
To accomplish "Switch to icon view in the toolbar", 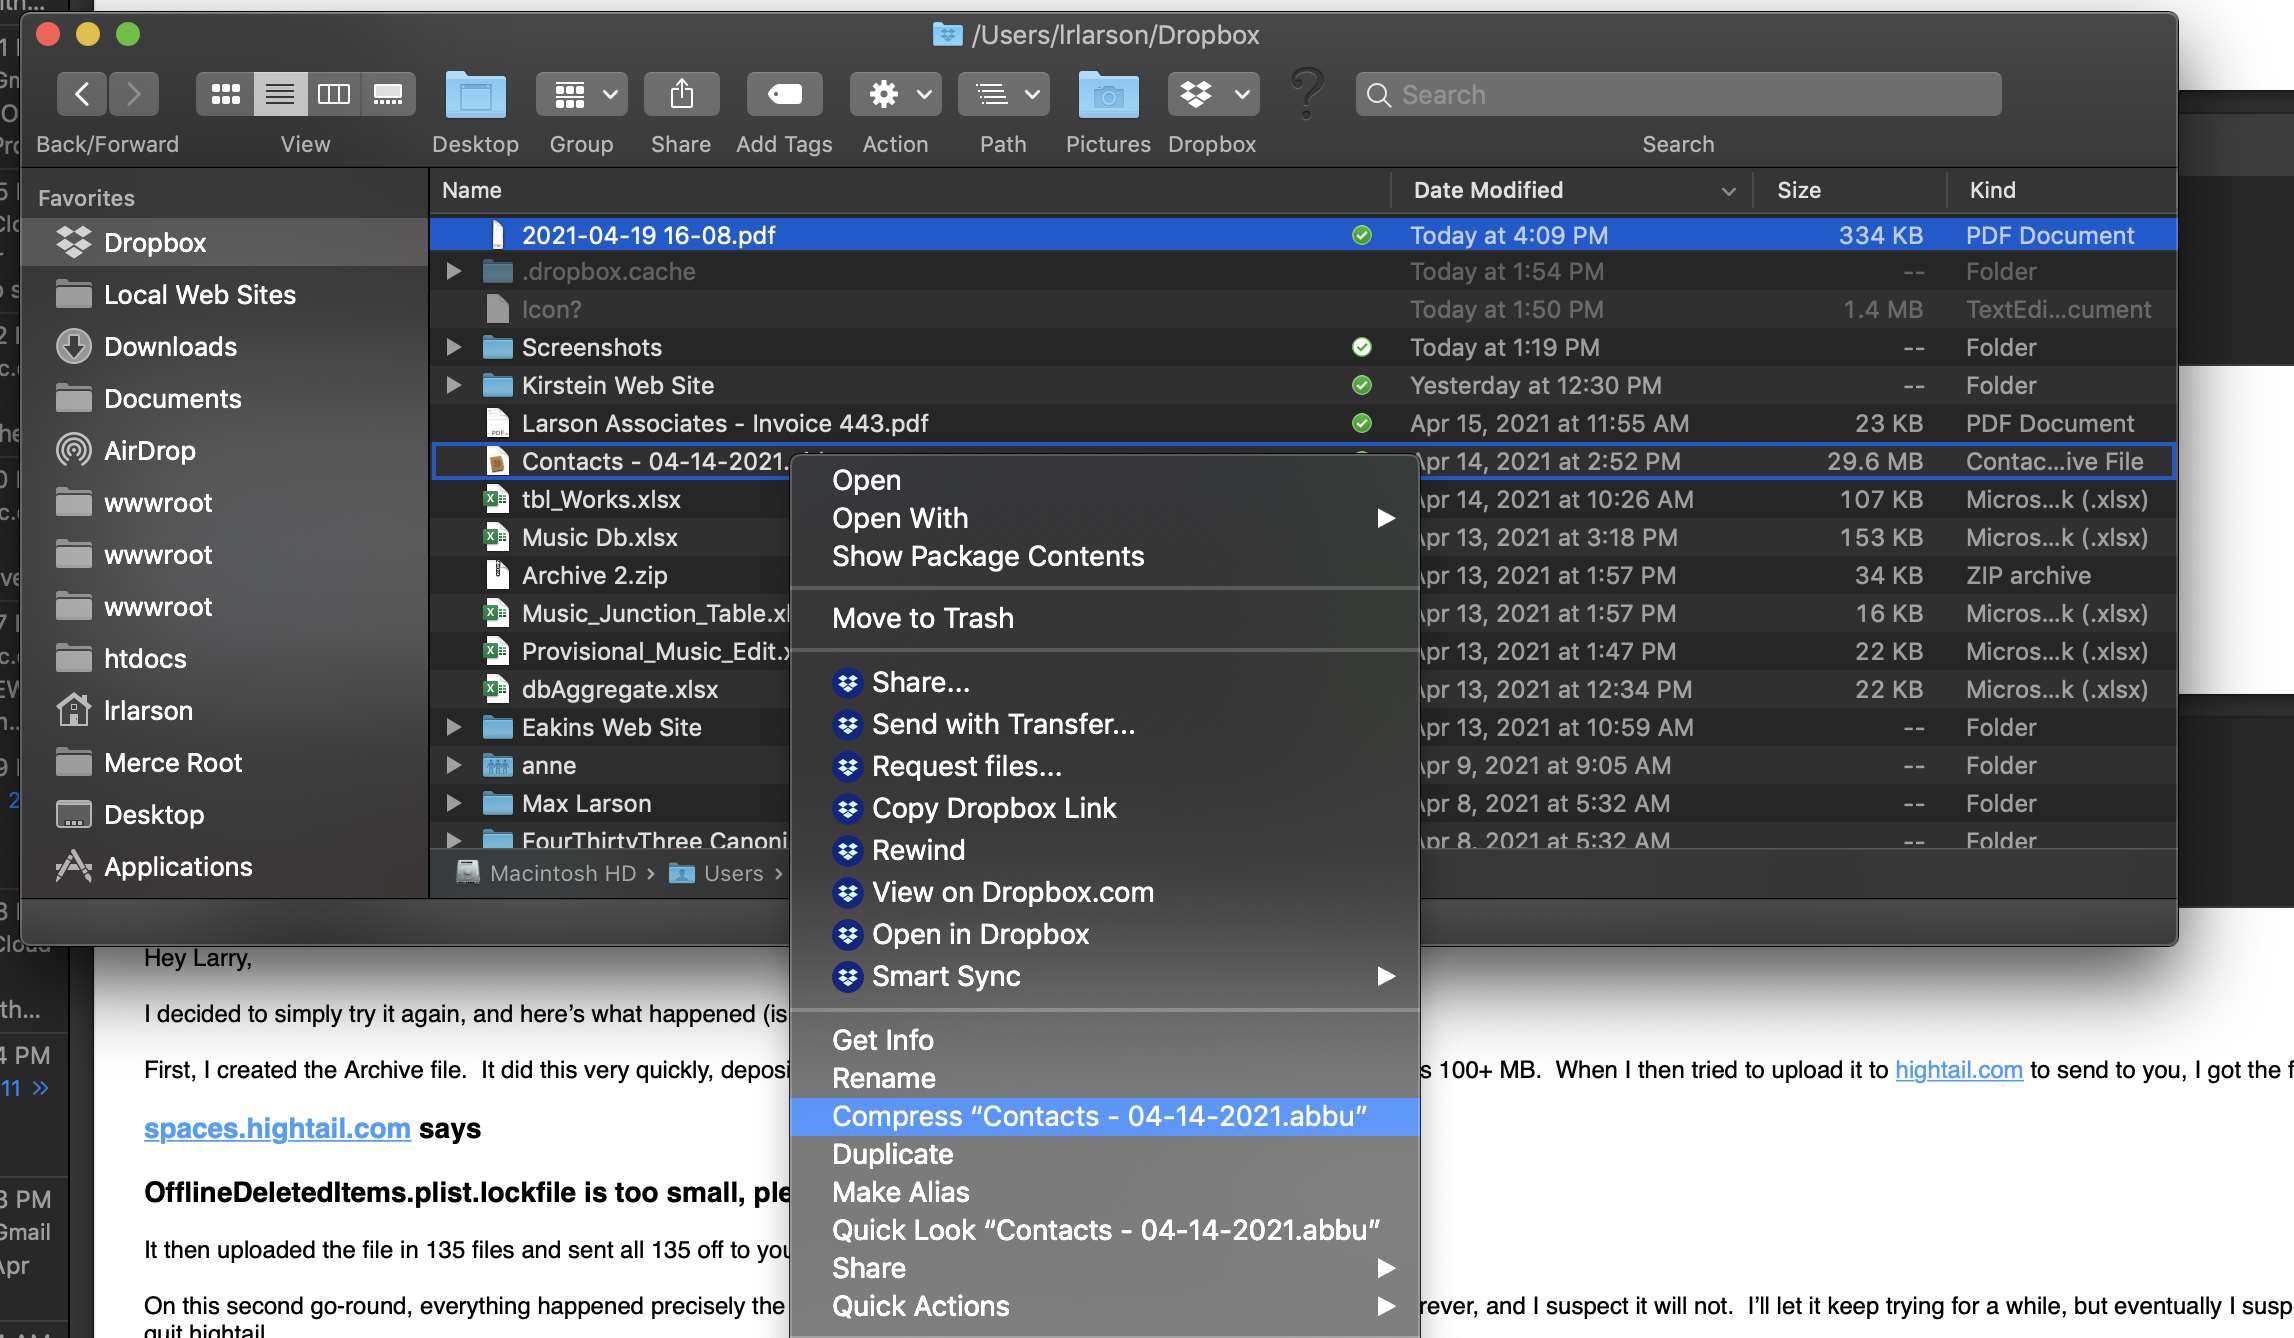I will pos(225,95).
